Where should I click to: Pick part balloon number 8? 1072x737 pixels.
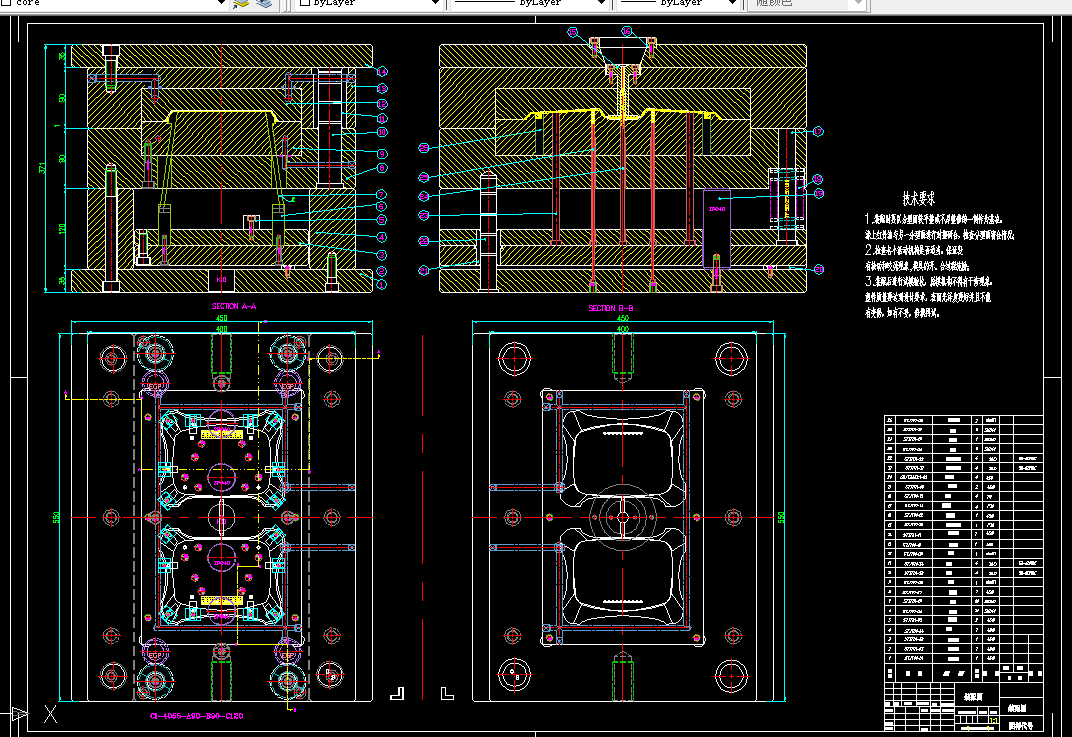[381, 168]
